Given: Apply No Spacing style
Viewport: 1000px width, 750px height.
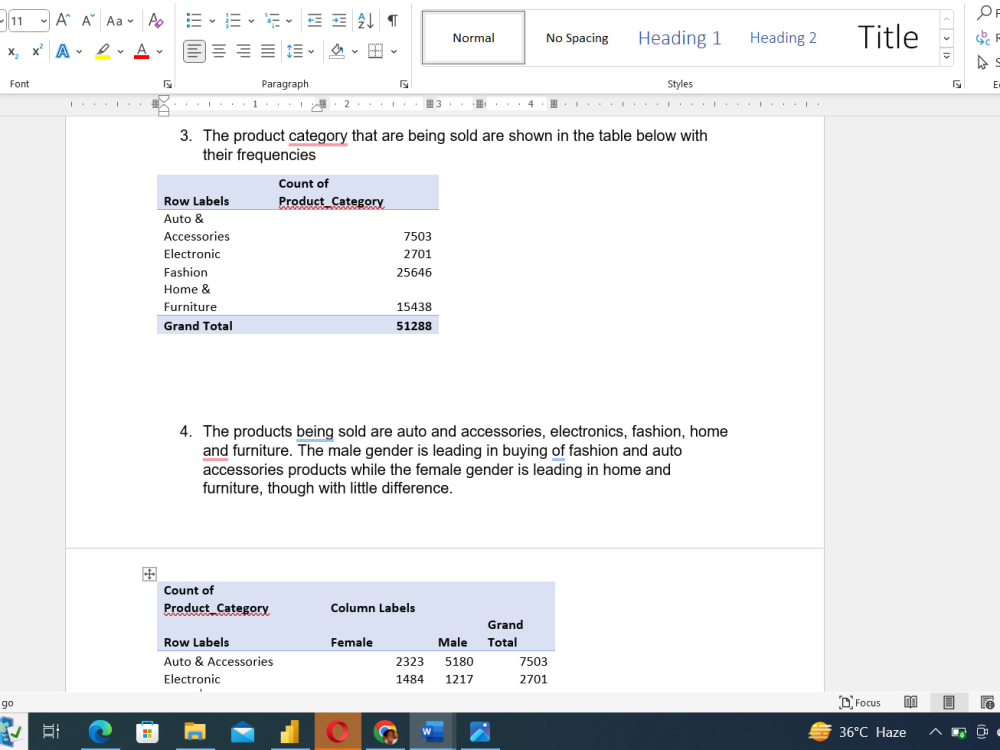Looking at the screenshot, I should coord(577,38).
